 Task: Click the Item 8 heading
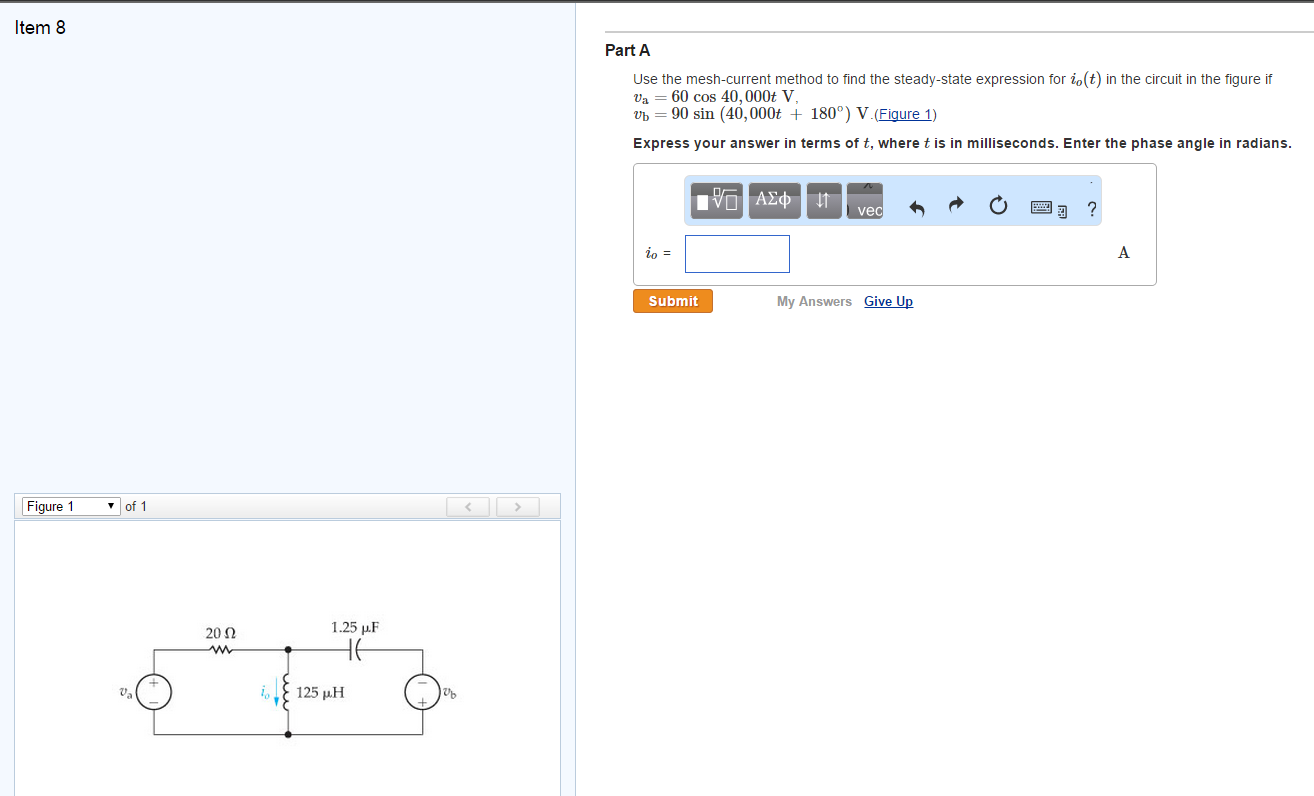(x=41, y=28)
